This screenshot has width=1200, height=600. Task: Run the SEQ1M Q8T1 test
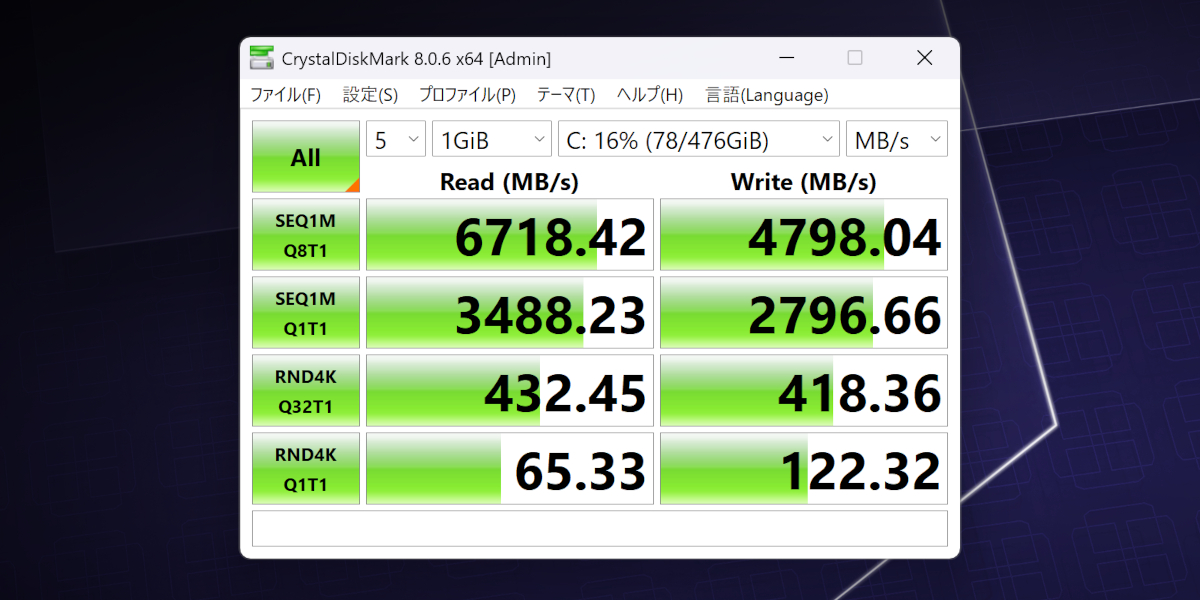305,235
